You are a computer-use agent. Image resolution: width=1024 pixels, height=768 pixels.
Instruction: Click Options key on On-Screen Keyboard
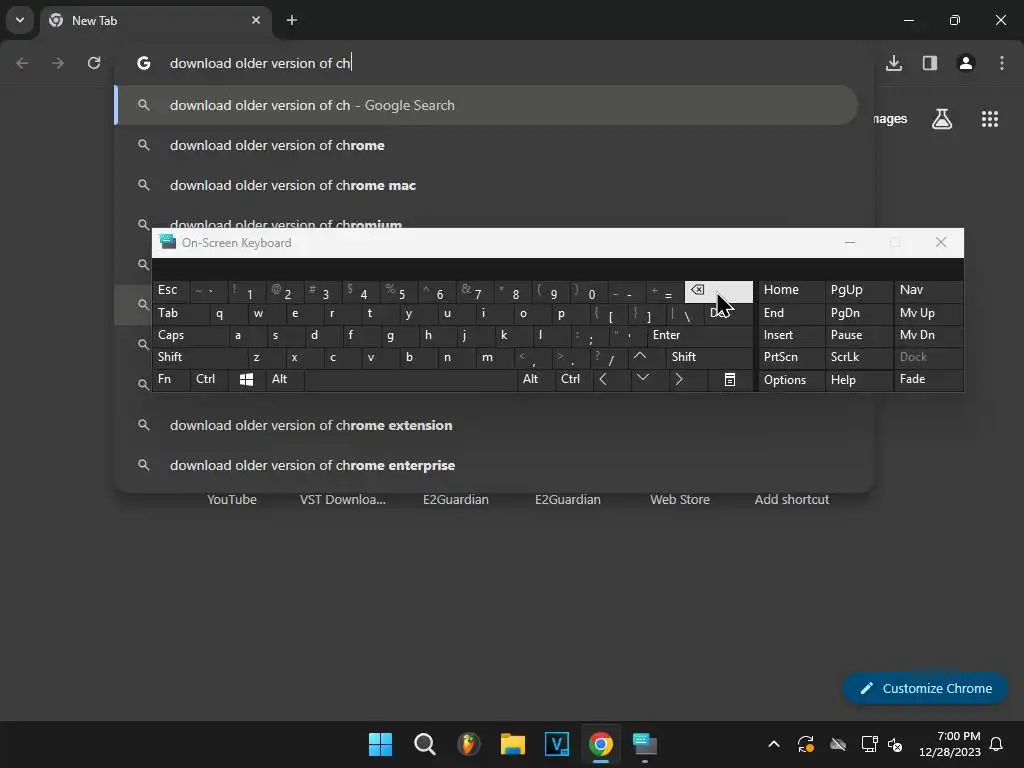tap(791, 379)
